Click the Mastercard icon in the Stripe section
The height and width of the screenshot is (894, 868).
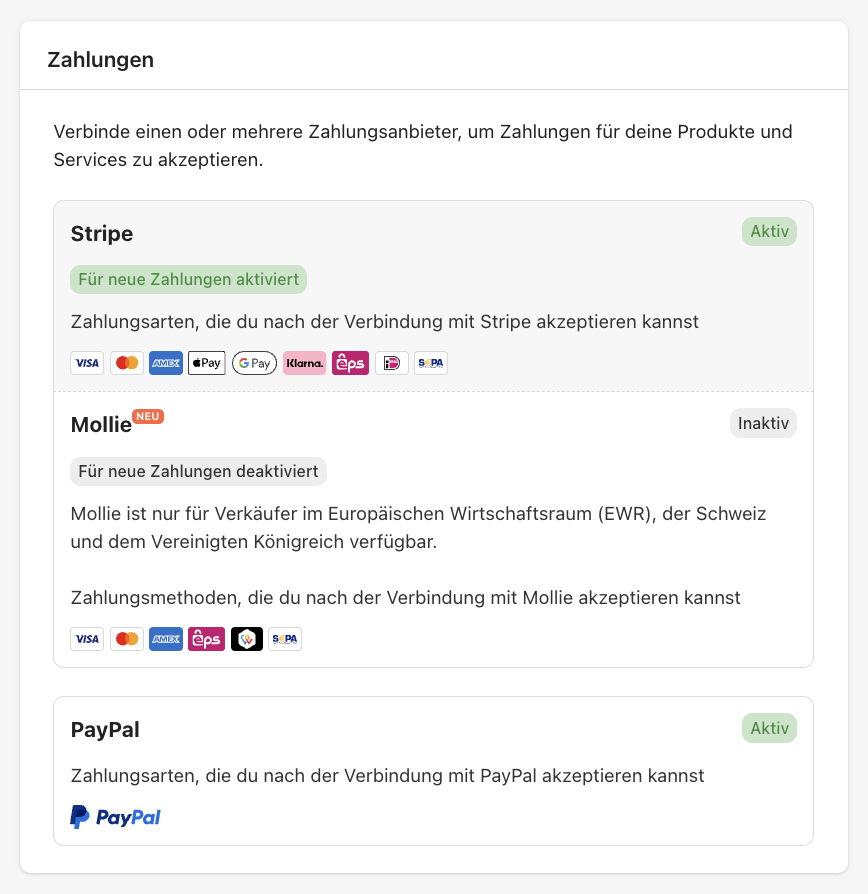[127, 362]
